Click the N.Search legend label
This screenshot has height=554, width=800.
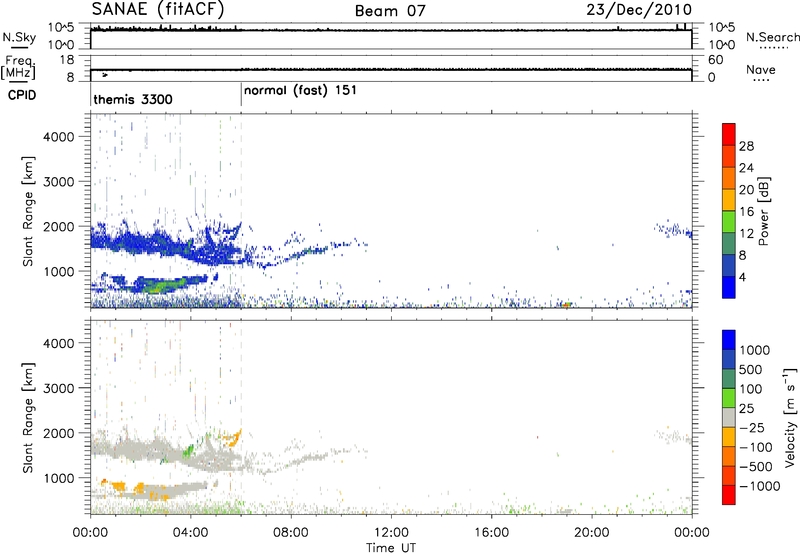coord(773,37)
